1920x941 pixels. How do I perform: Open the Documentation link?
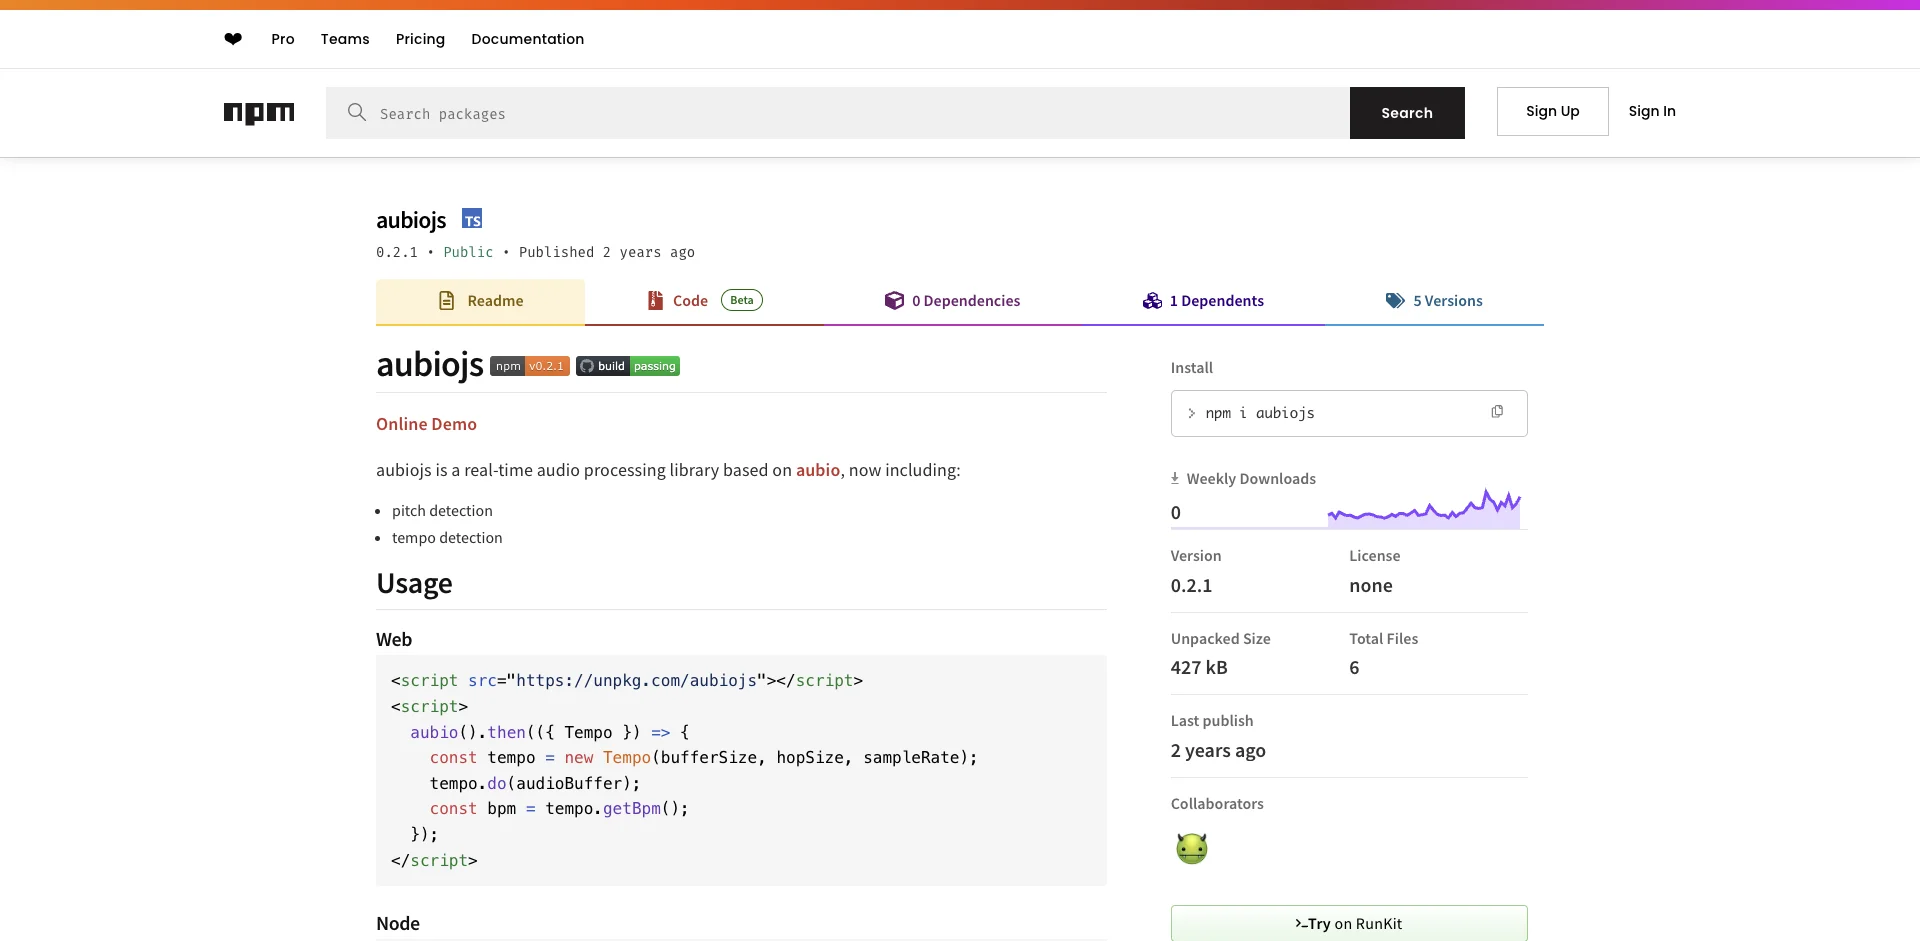[x=528, y=39]
